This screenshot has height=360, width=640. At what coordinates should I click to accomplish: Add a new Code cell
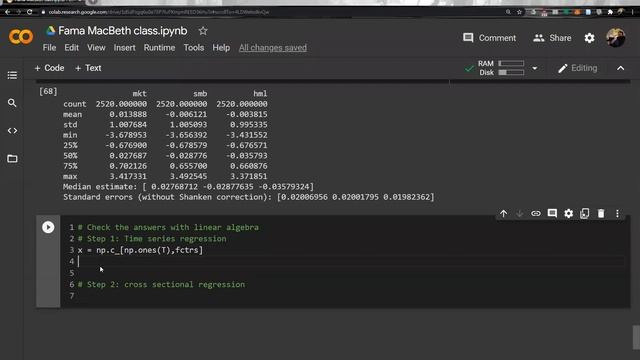click(49, 68)
